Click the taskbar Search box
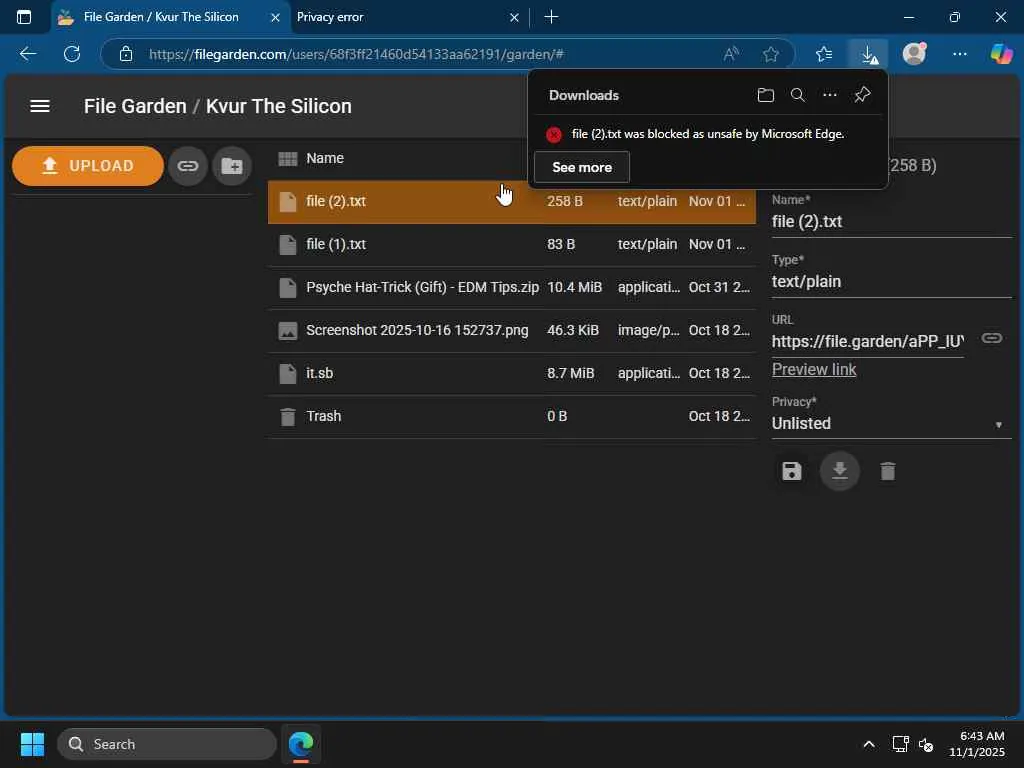Image resolution: width=1024 pixels, height=768 pixels. coord(167,744)
